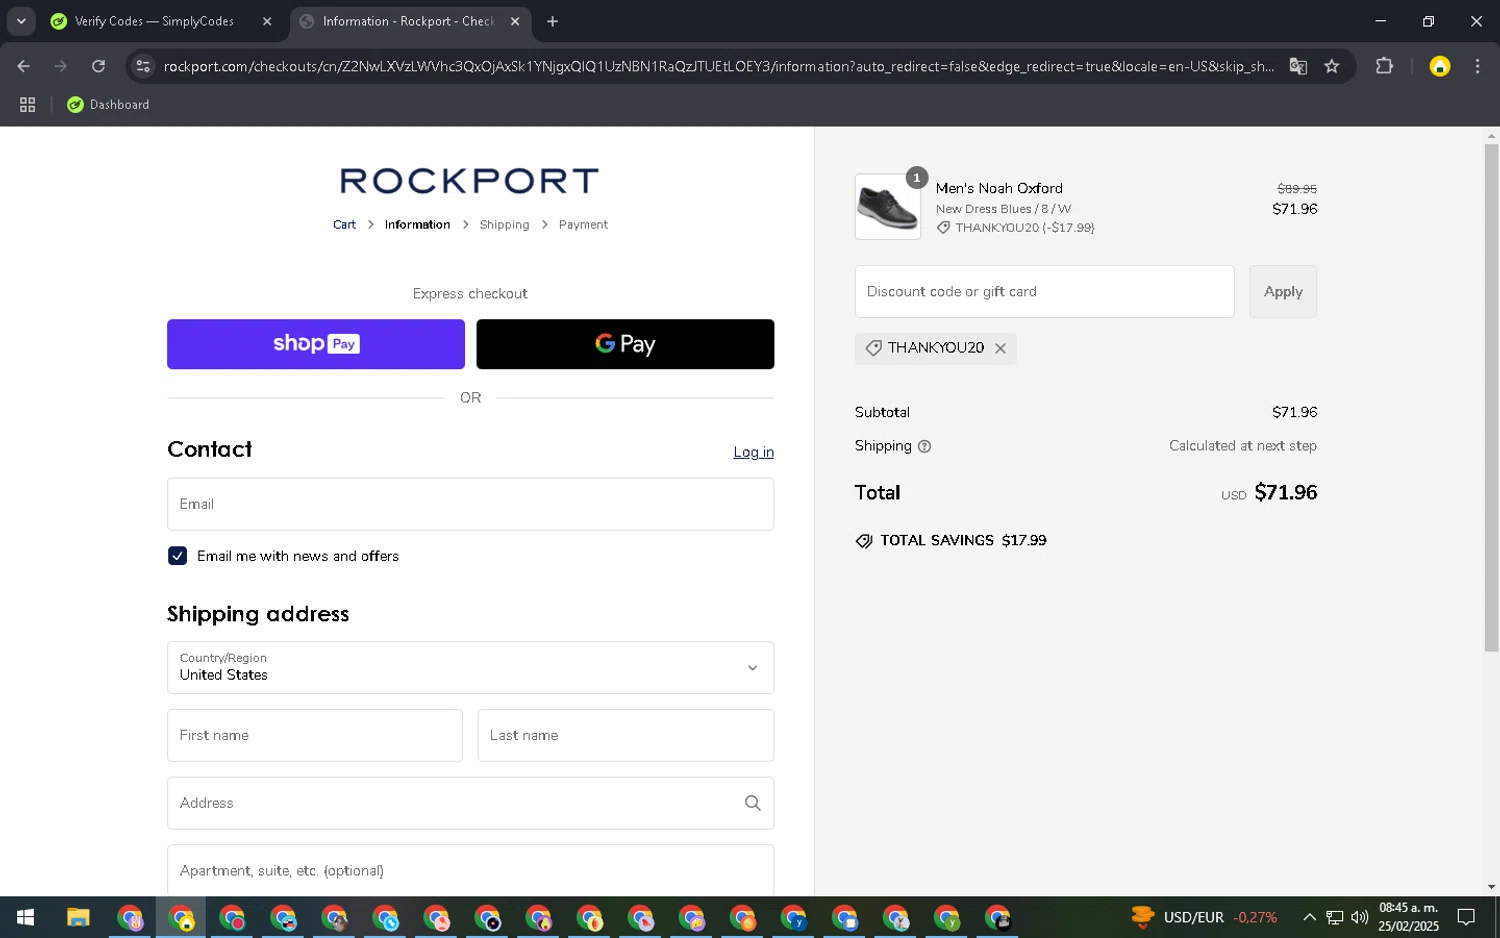Click the Men's Noah Oxford product name
The width and height of the screenshot is (1500, 938).
[x=999, y=188]
